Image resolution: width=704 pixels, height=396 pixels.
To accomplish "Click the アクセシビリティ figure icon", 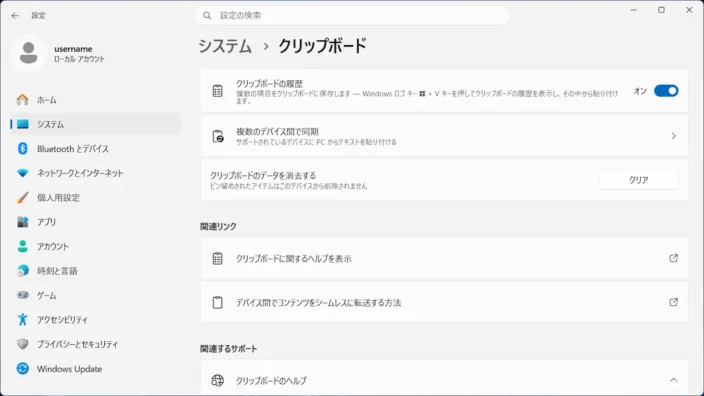I will click(22, 320).
